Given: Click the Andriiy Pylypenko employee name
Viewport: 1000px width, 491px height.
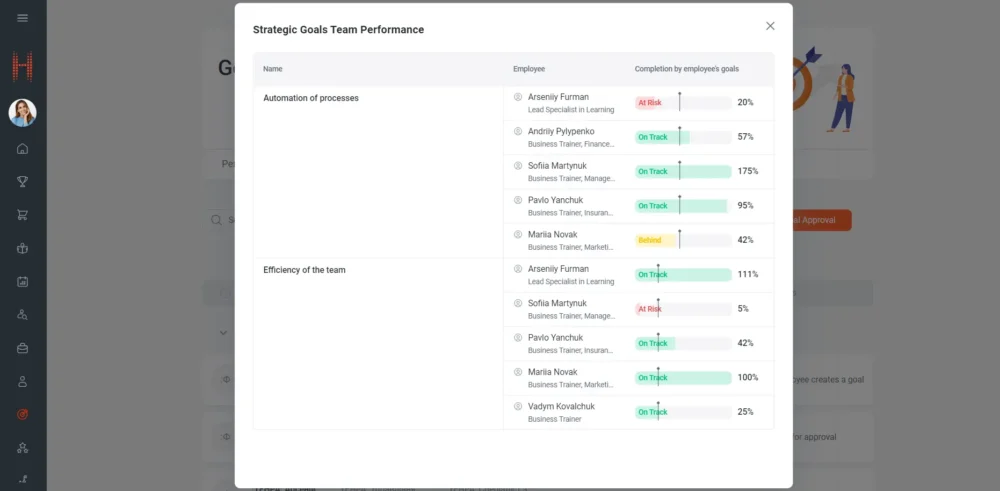Looking at the screenshot, I should click(560, 131).
